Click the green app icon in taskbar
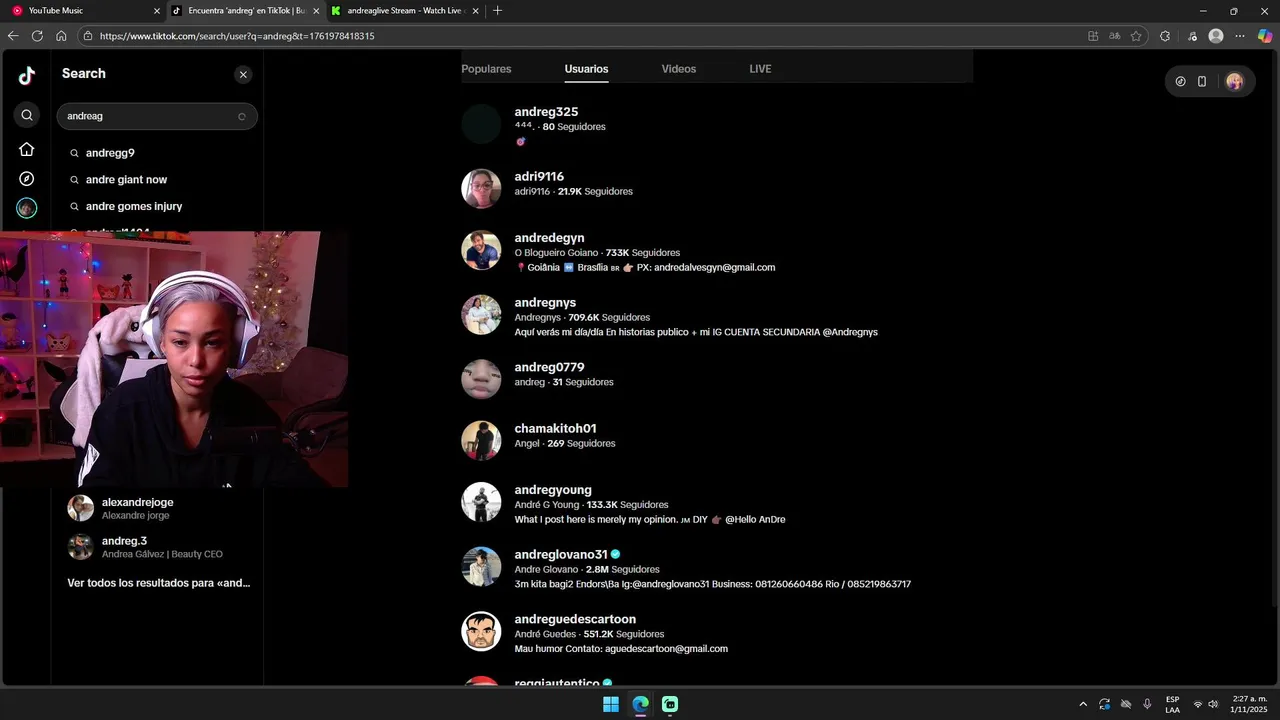The image size is (1280, 720). [670, 704]
